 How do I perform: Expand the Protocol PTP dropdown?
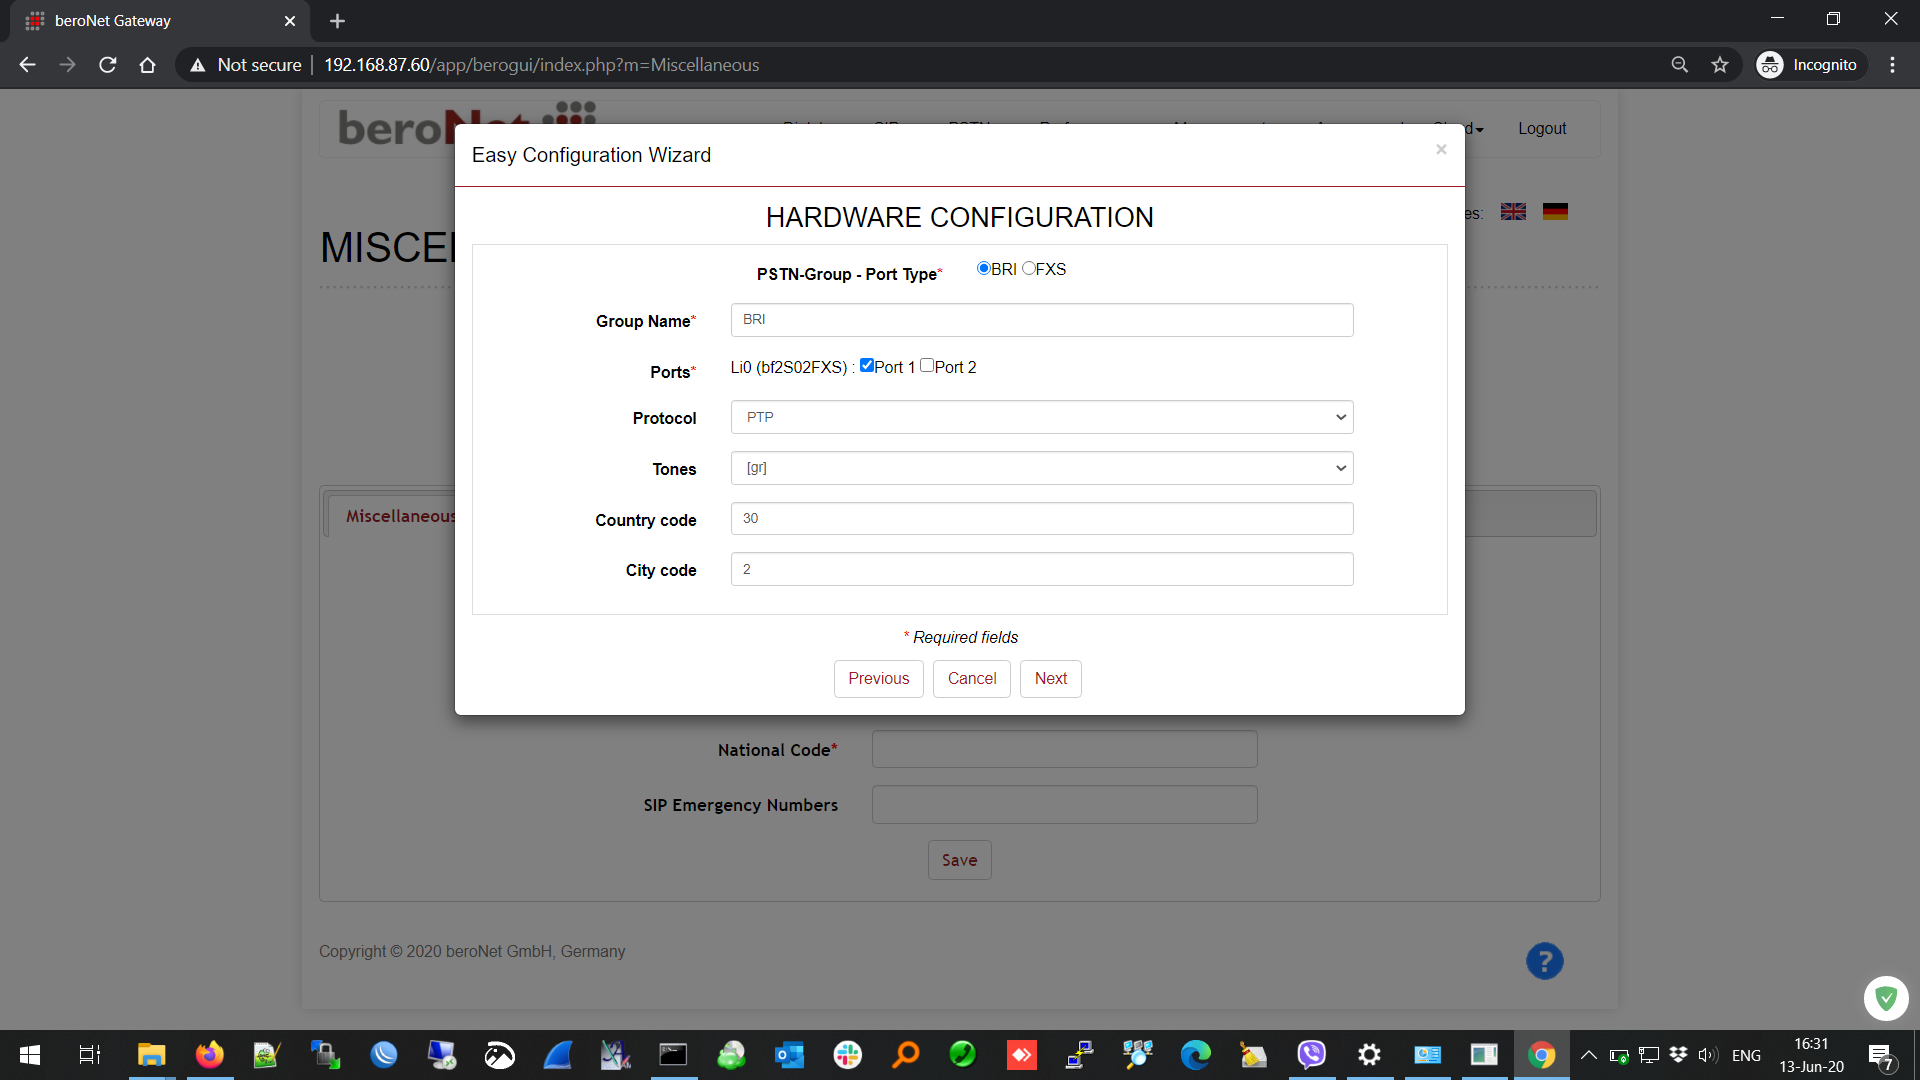coord(1041,417)
